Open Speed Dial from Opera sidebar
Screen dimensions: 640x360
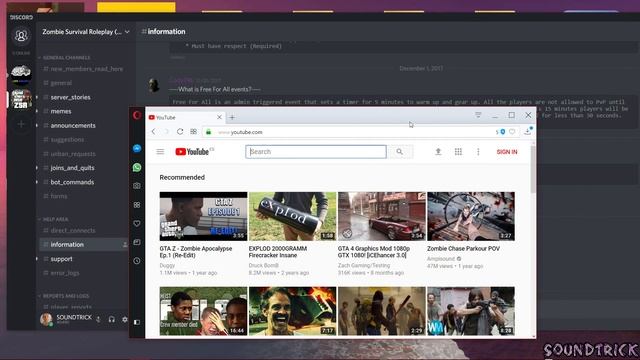(x=137, y=204)
